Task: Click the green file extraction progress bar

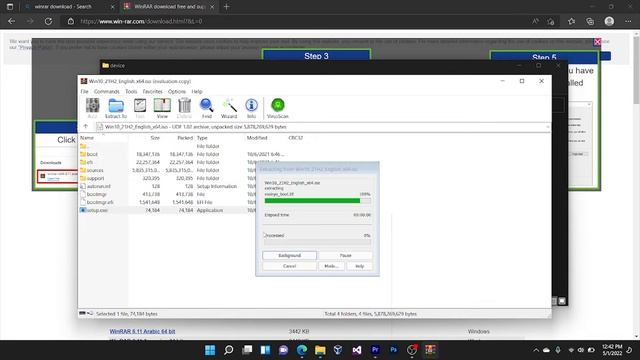Action: click(318, 200)
